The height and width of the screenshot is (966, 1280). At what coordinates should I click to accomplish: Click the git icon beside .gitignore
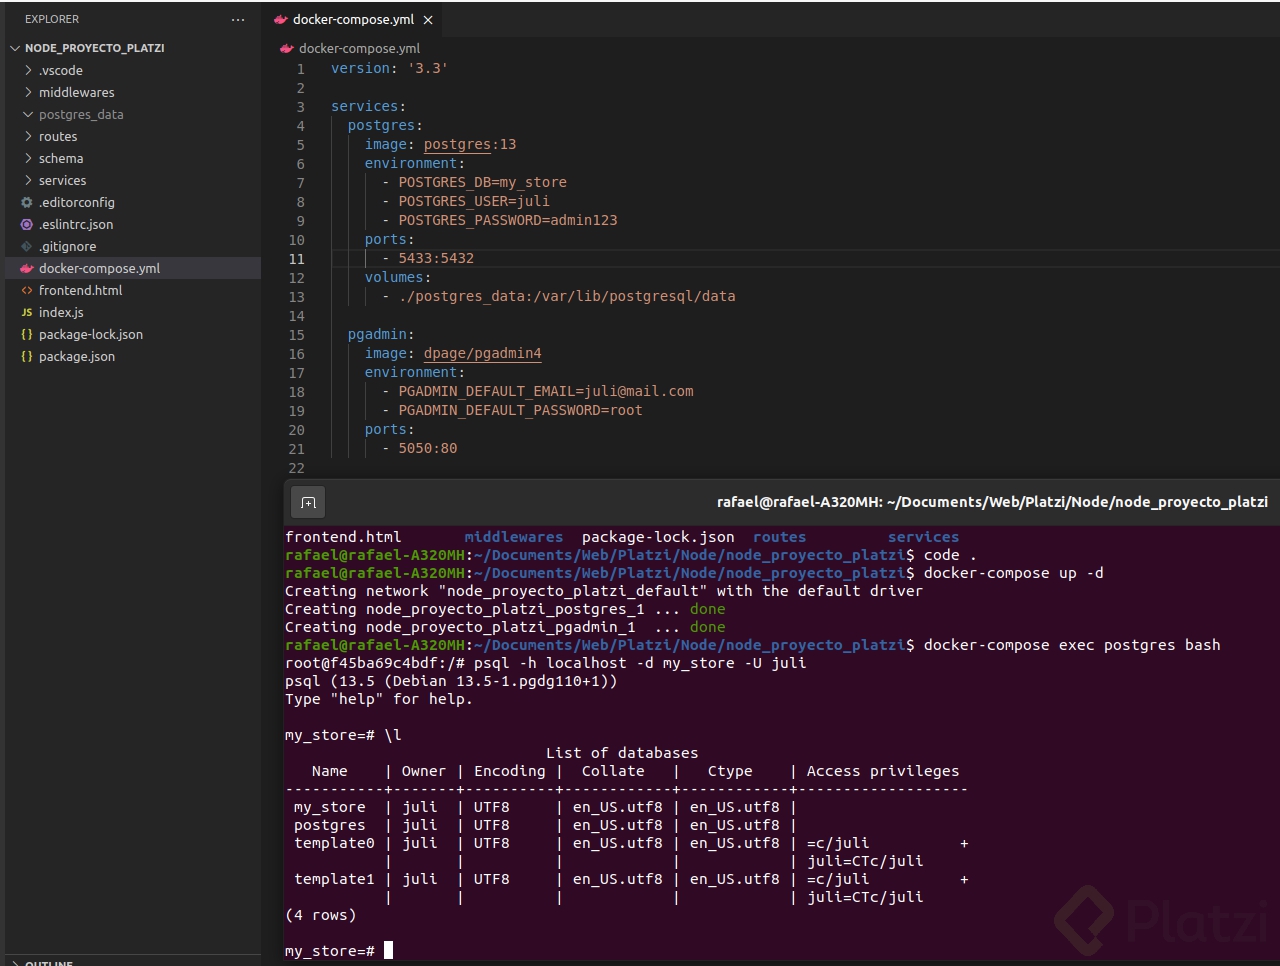[27, 246]
